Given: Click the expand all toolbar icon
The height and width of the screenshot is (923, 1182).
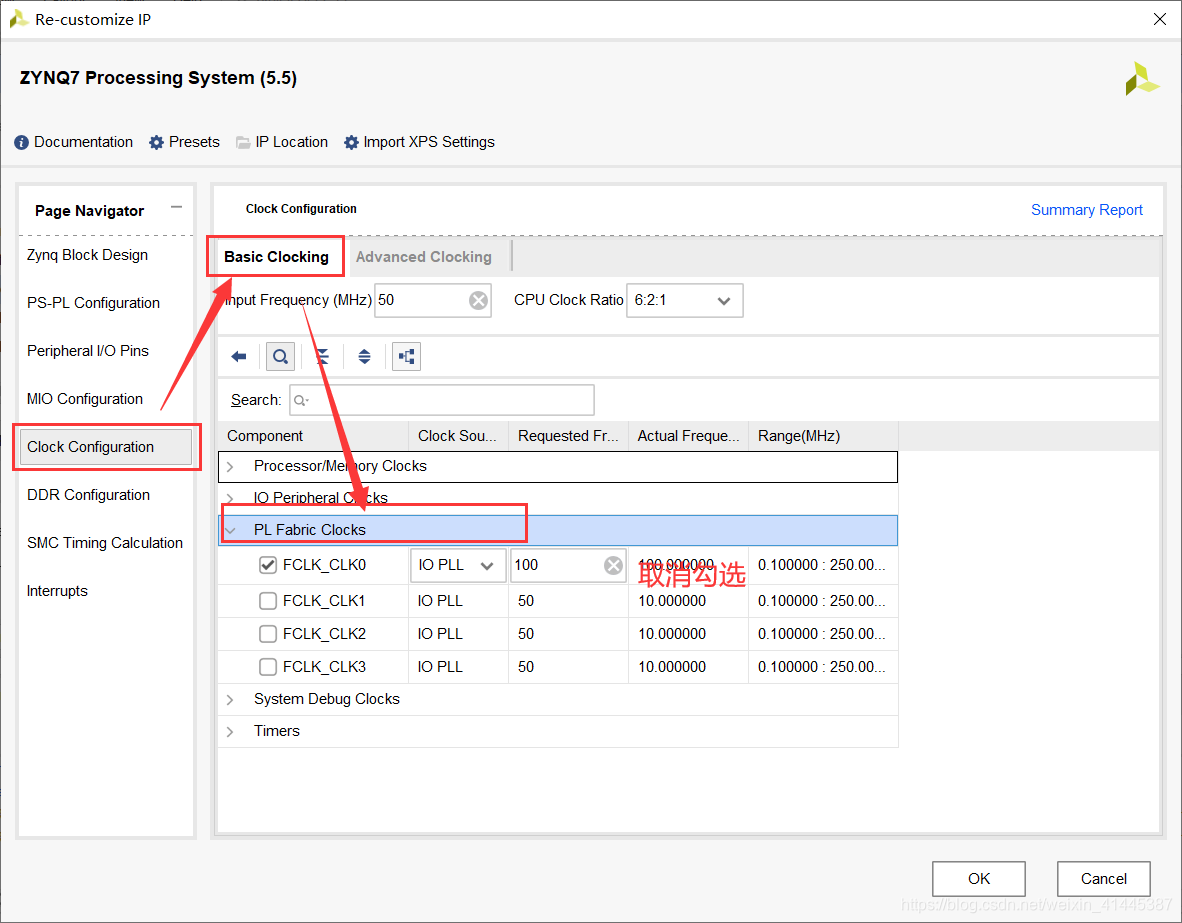Looking at the screenshot, I should click(x=364, y=357).
